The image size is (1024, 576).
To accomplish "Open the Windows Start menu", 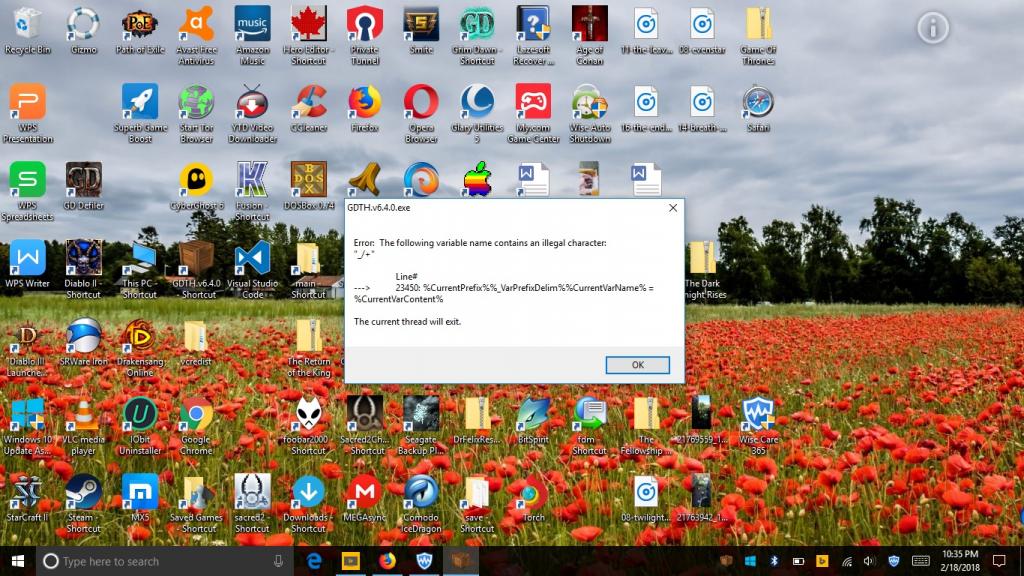I will 18,561.
